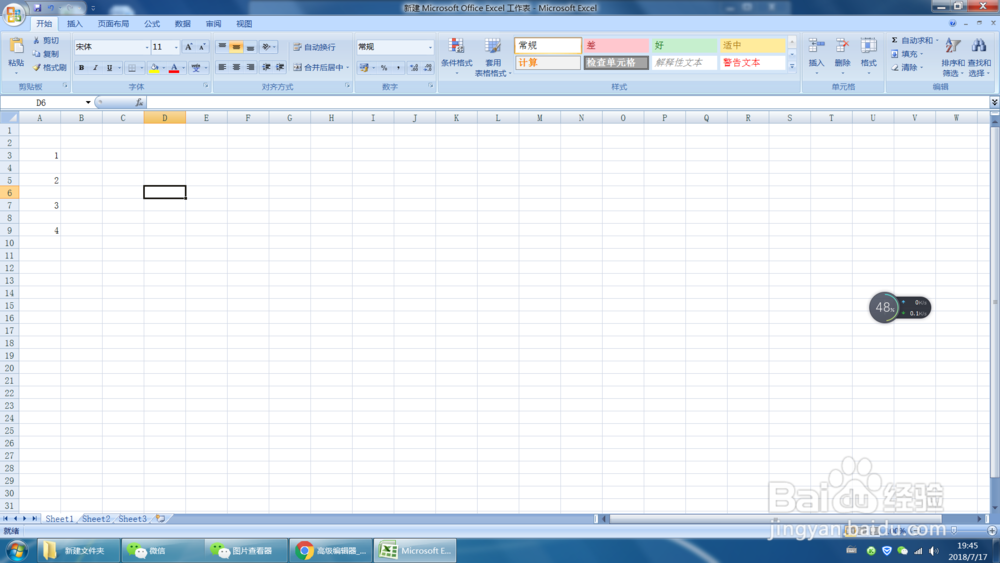Open the Formulas (公式) tab
Viewport: 1000px width, 563px height.
click(x=152, y=24)
